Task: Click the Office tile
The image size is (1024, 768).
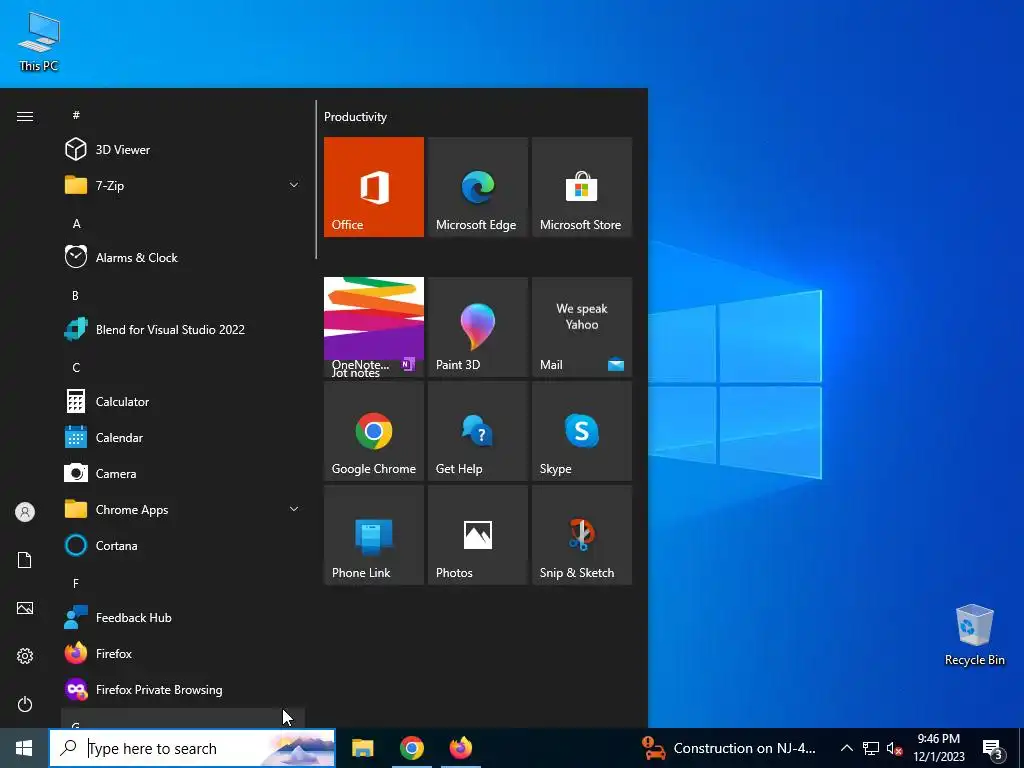Action: pos(374,187)
